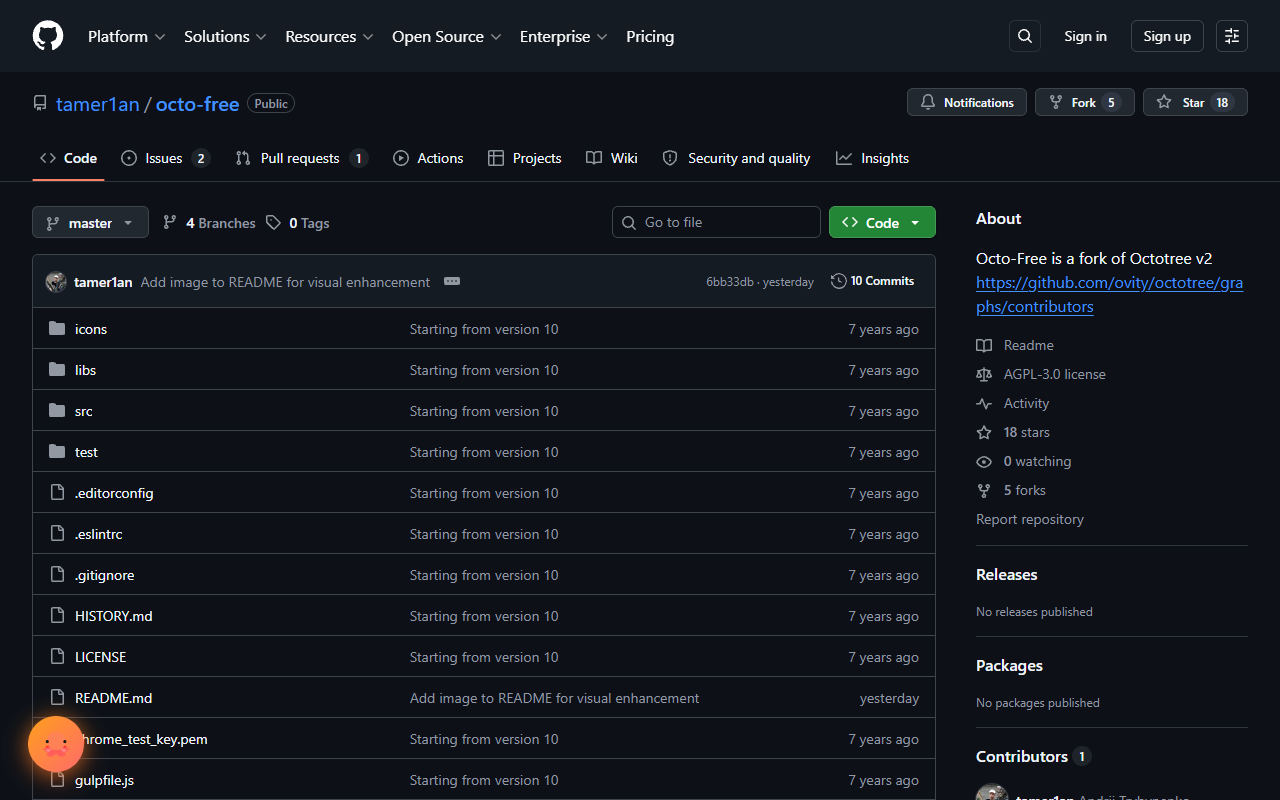The height and width of the screenshot is (800, 1280).
Task: Click the src folder icon
Action: coord(57,411)
